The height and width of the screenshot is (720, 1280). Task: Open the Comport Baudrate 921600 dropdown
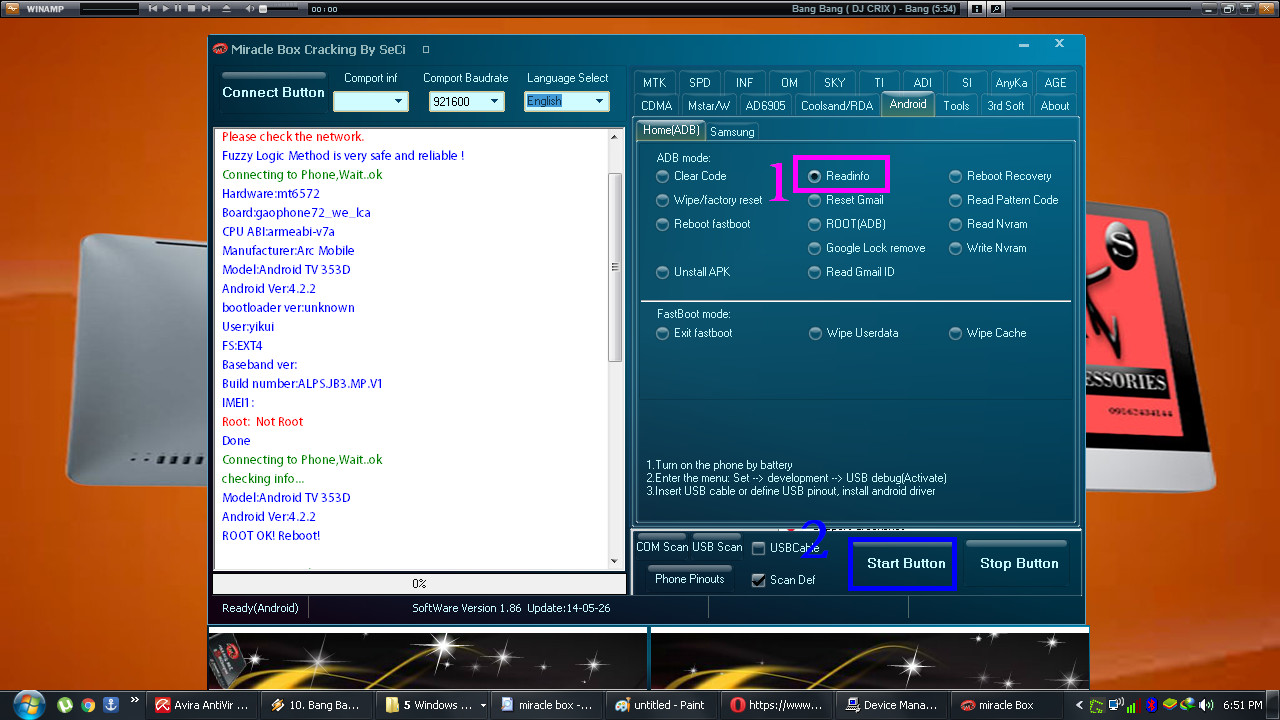[466, 101]
